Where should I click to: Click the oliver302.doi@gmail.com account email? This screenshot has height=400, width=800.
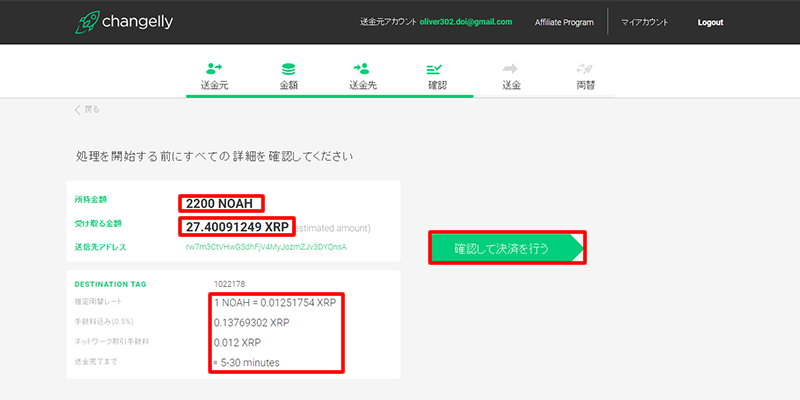pos(466,22)
